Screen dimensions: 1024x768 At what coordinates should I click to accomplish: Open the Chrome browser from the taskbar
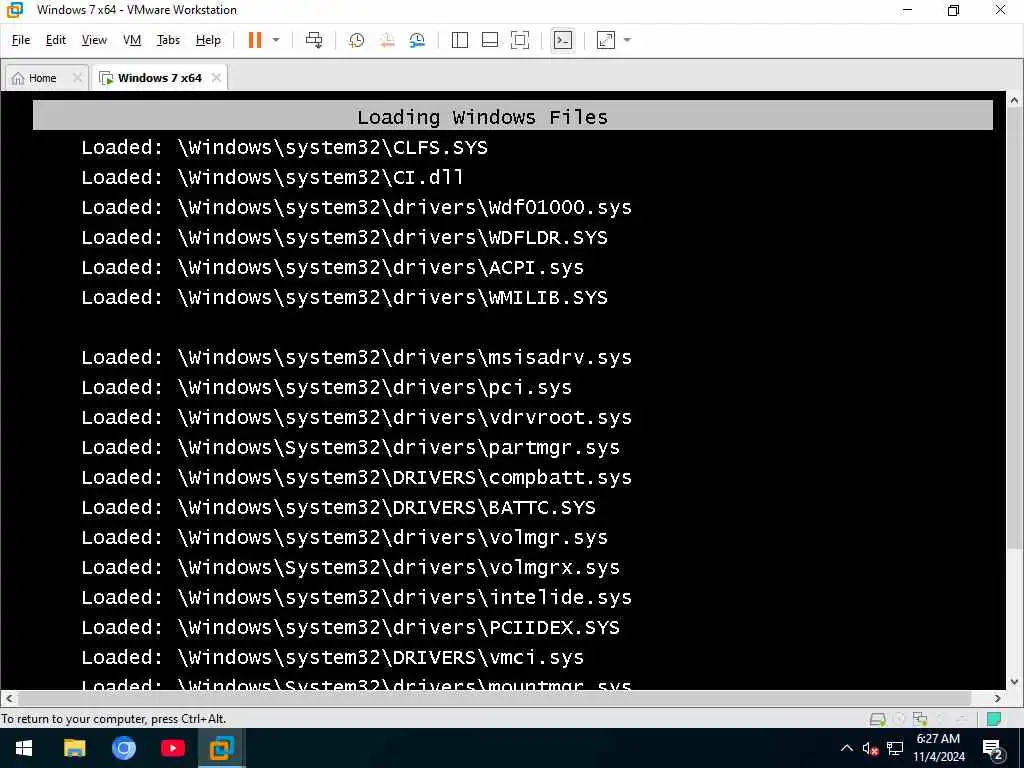[x=123, y=748]
